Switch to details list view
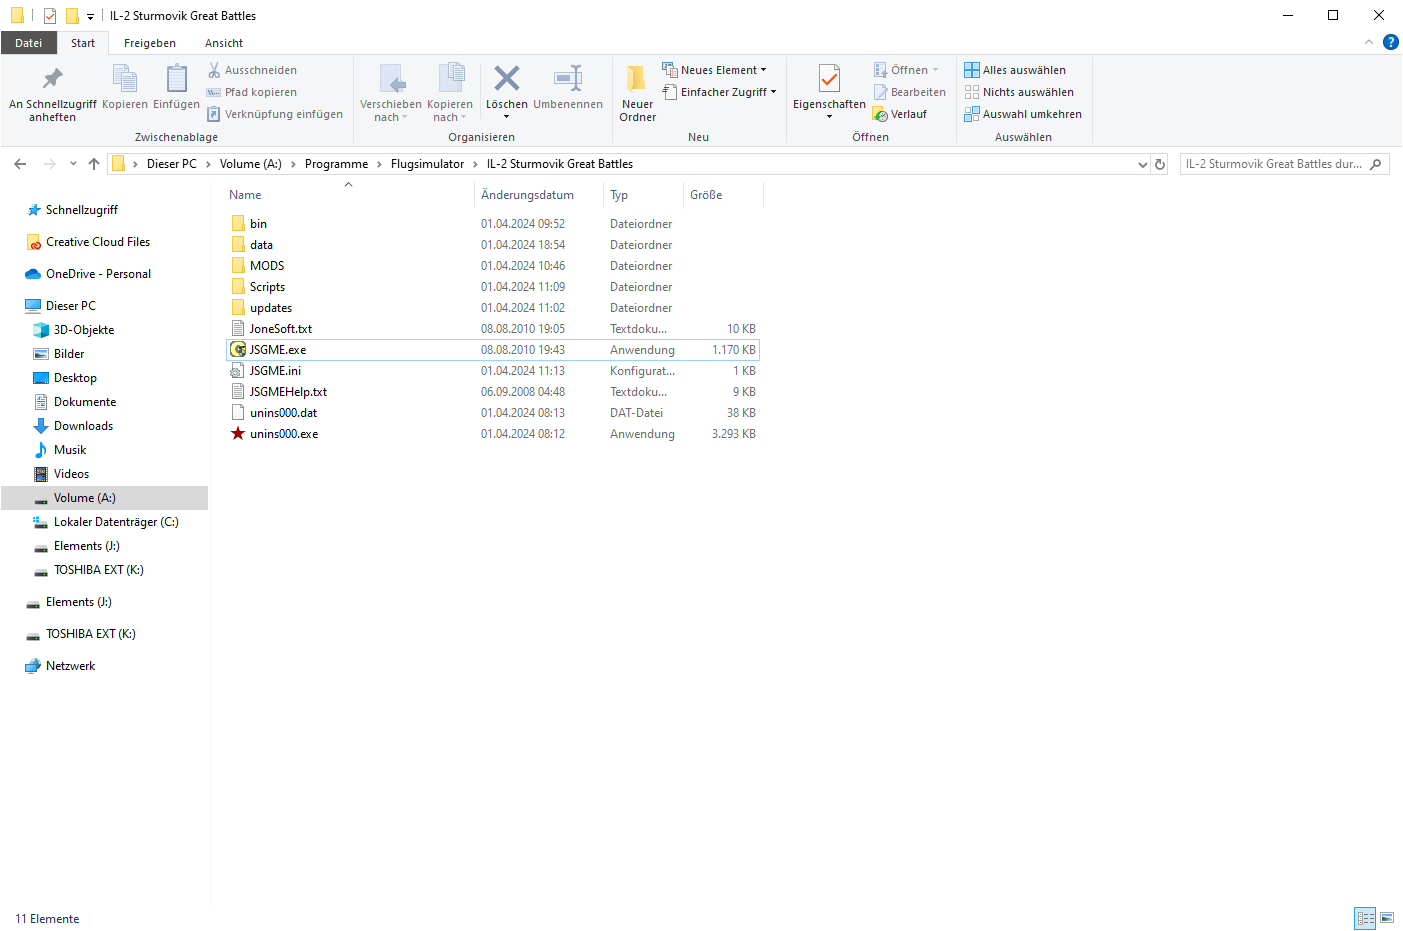The height and width of the screenshot is (931, 1403). [x=1365, y=918]
